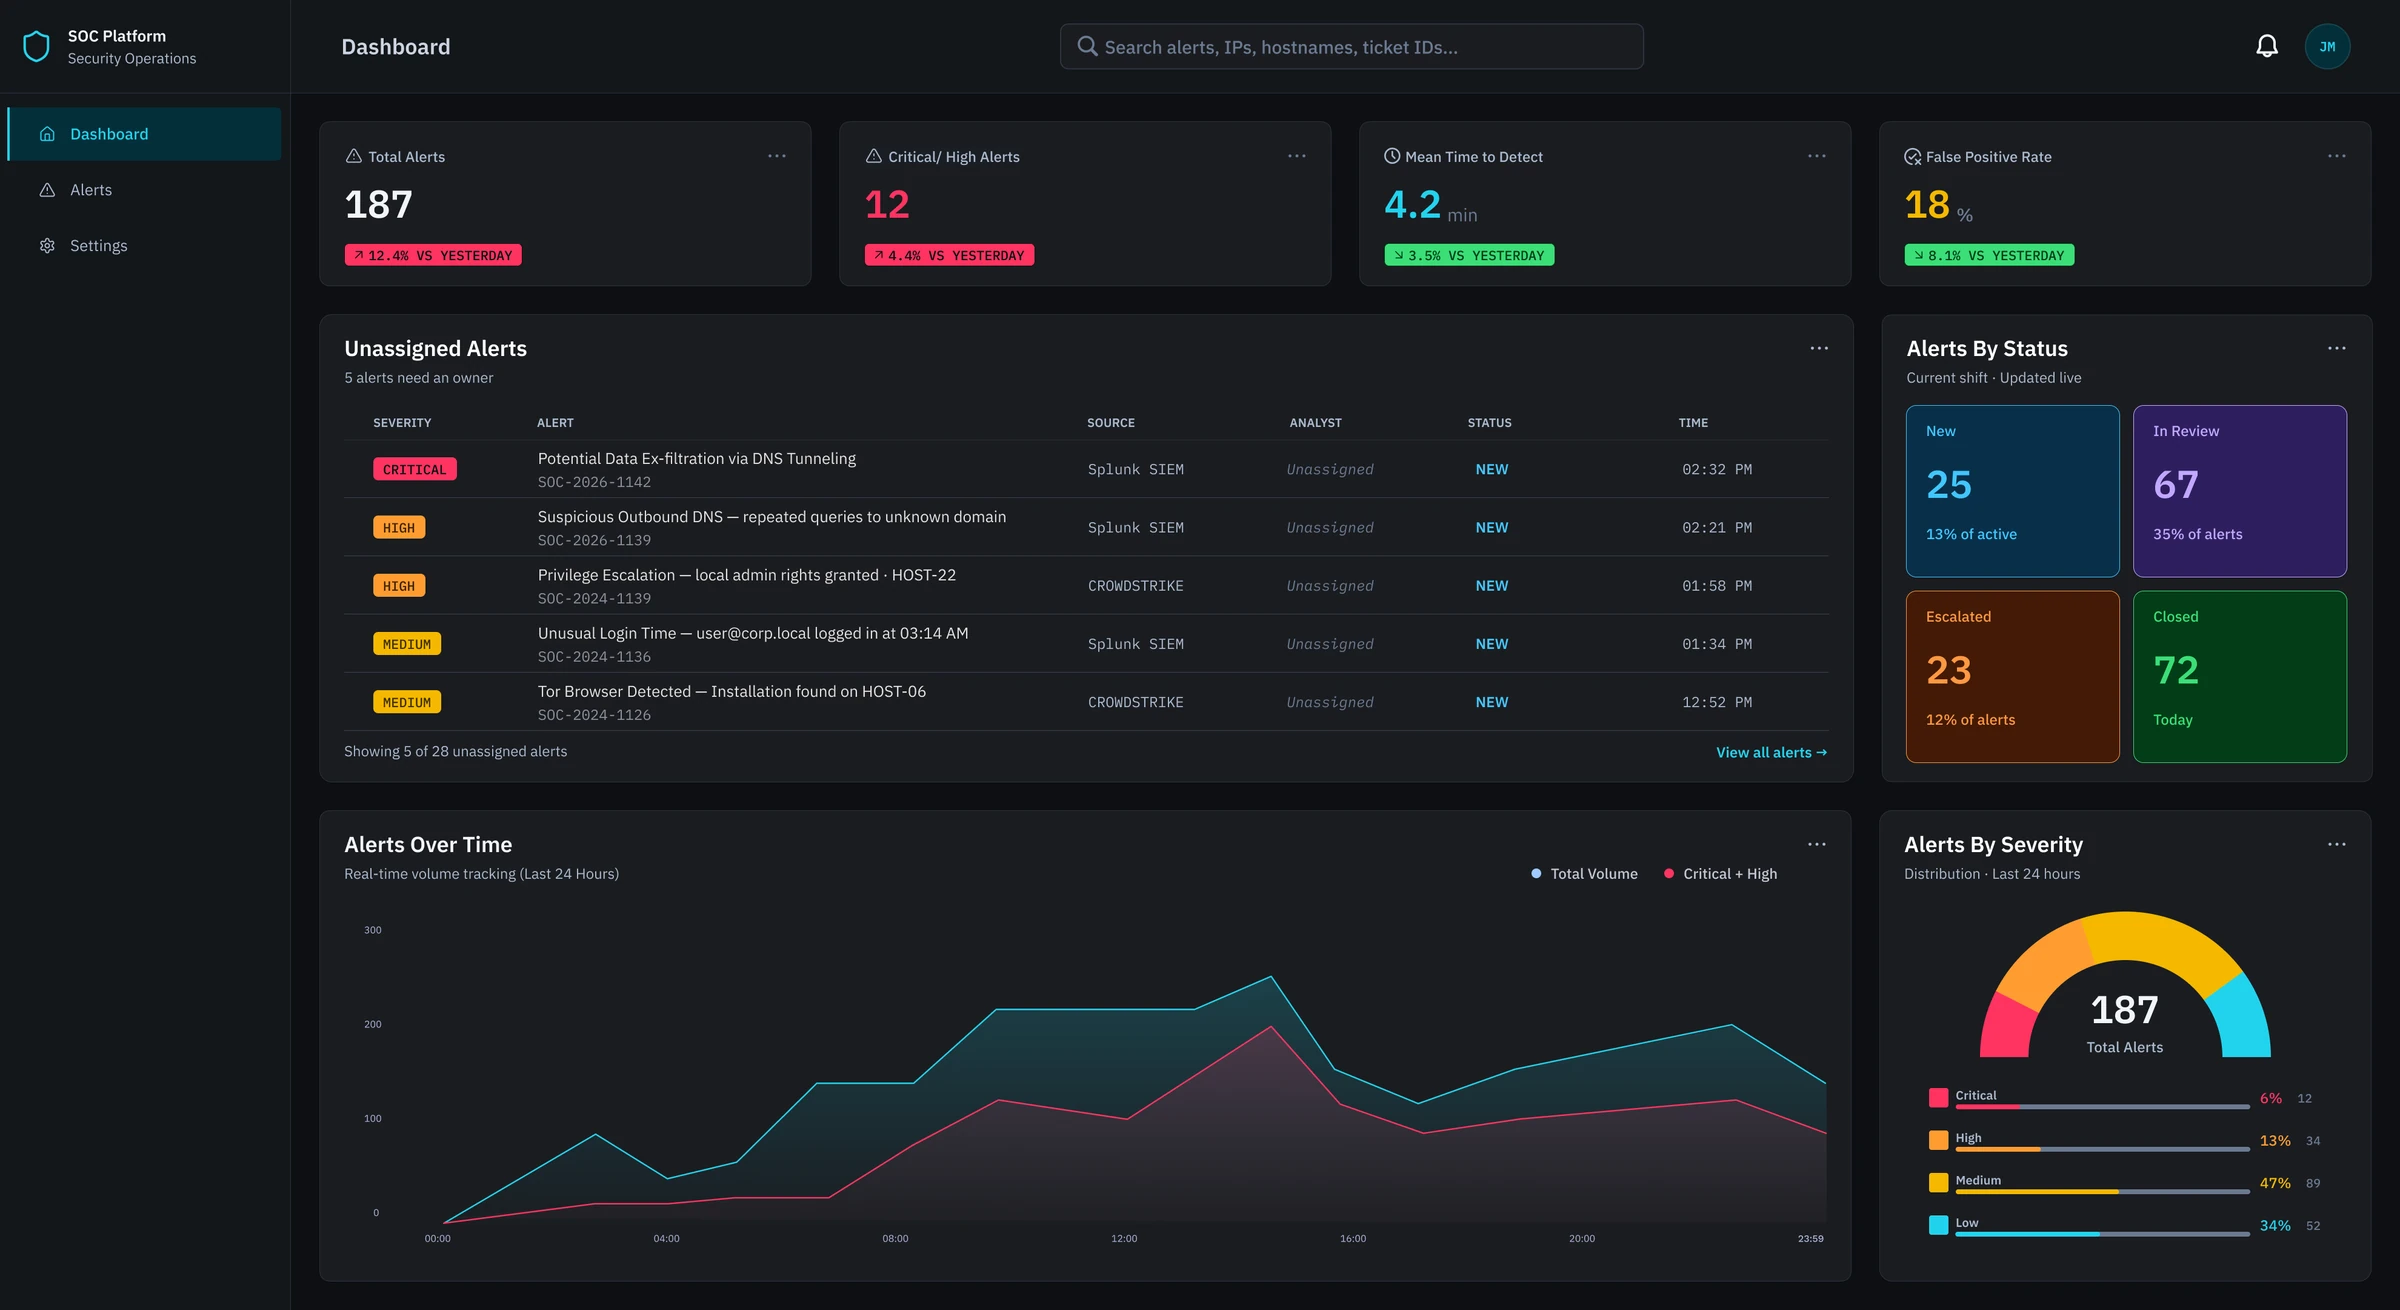Select the DNS Tunneling critical alert row

click(x=1086, y=469)
